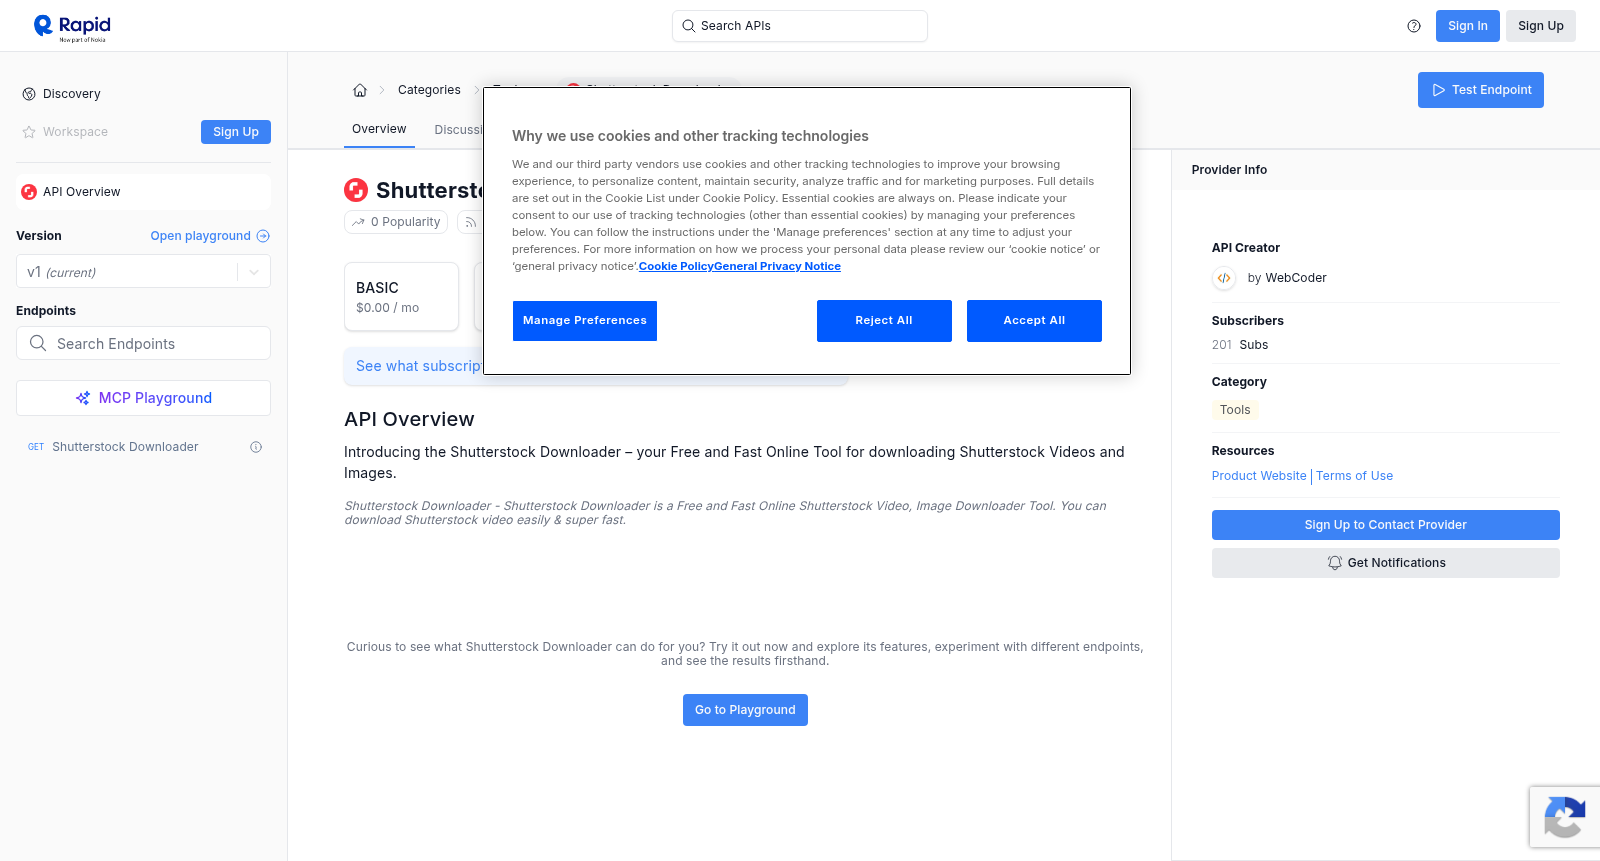The height and width of the screenshot is (861, 1600).
Task: Focus the Search Endpoints field
Action: [143, 343]
